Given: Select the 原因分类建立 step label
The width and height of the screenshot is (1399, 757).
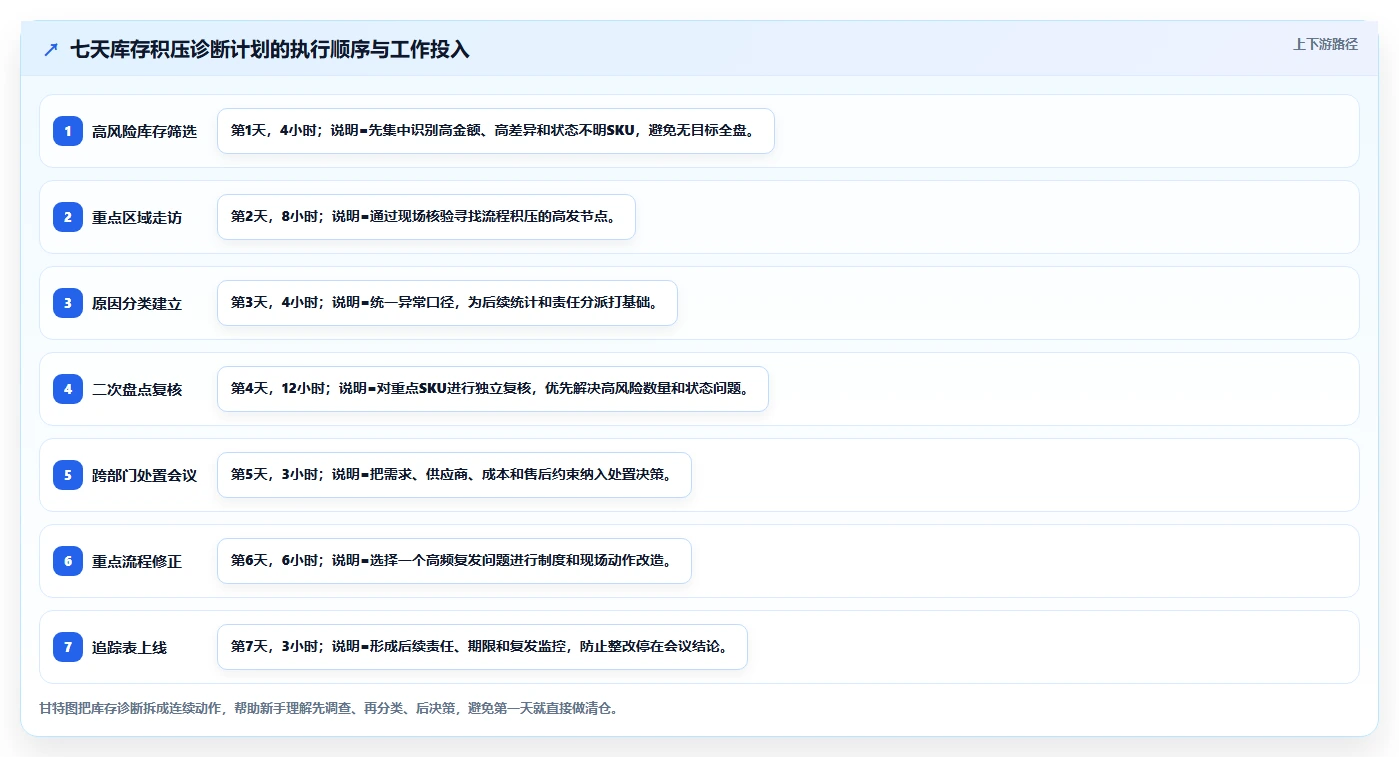Looking at the screenshot, I should 137,304.
